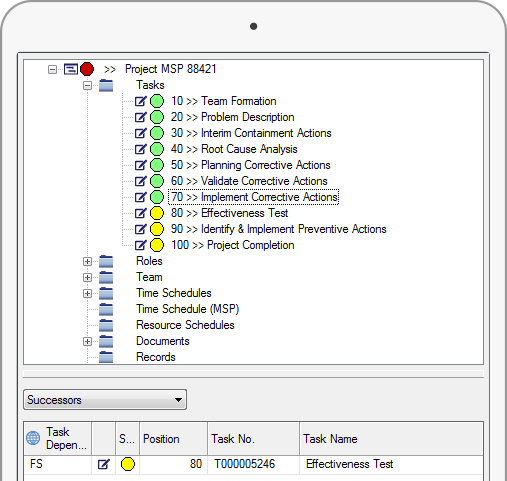Click the folder icon for Time Schedule (MSP)
This screenshot has height=481, width=507.
(106, 309)
